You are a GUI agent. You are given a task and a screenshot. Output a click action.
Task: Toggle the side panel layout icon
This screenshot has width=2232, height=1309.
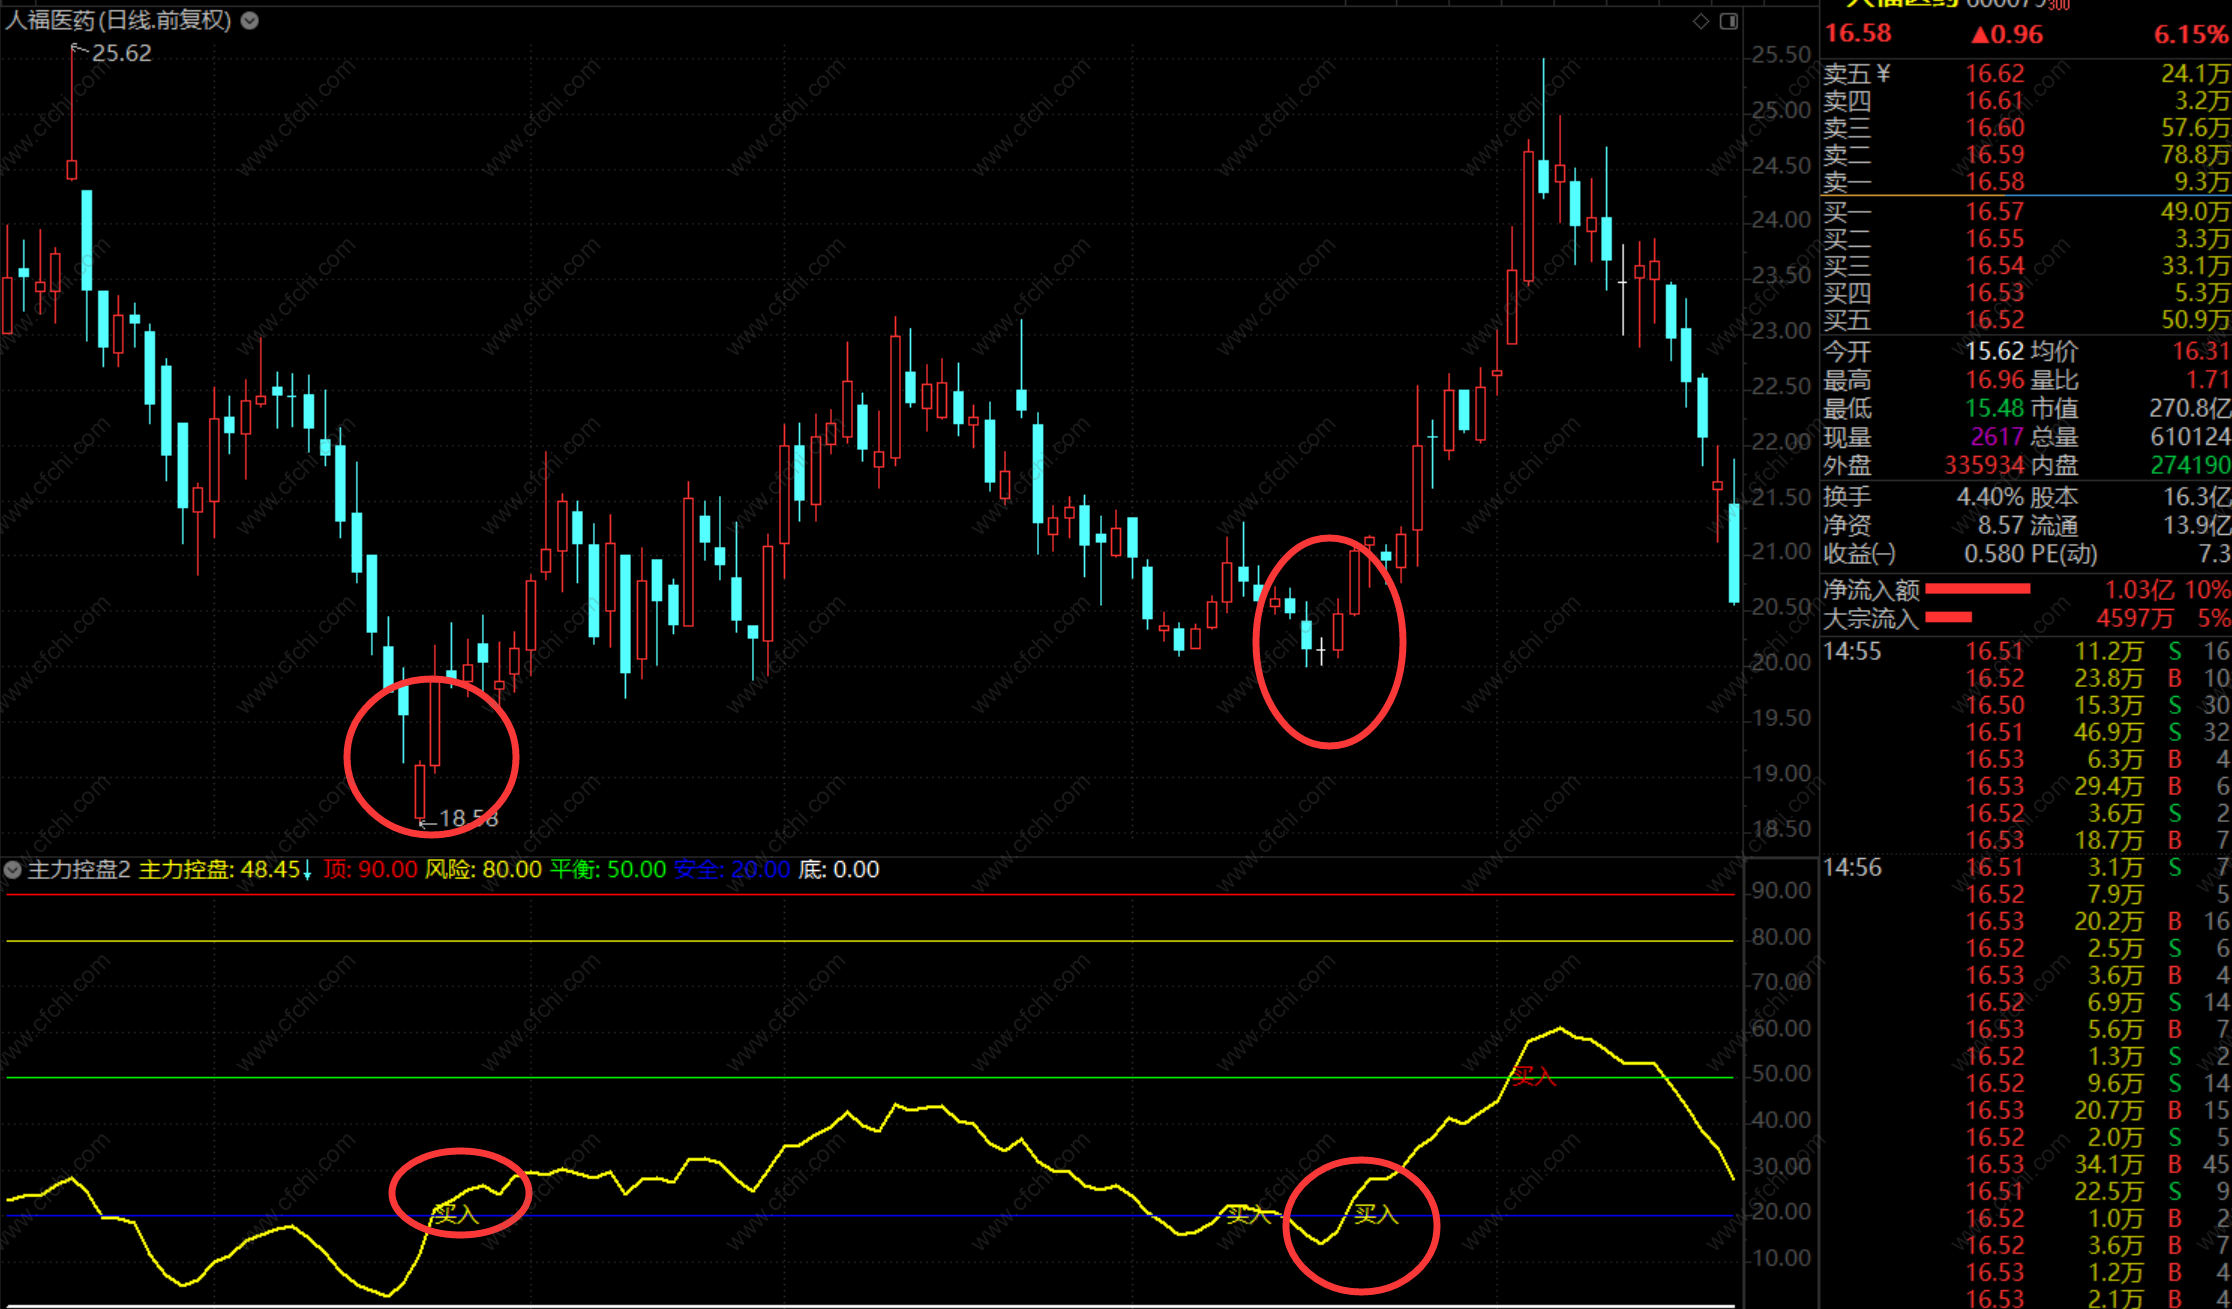coord(1728,21)
